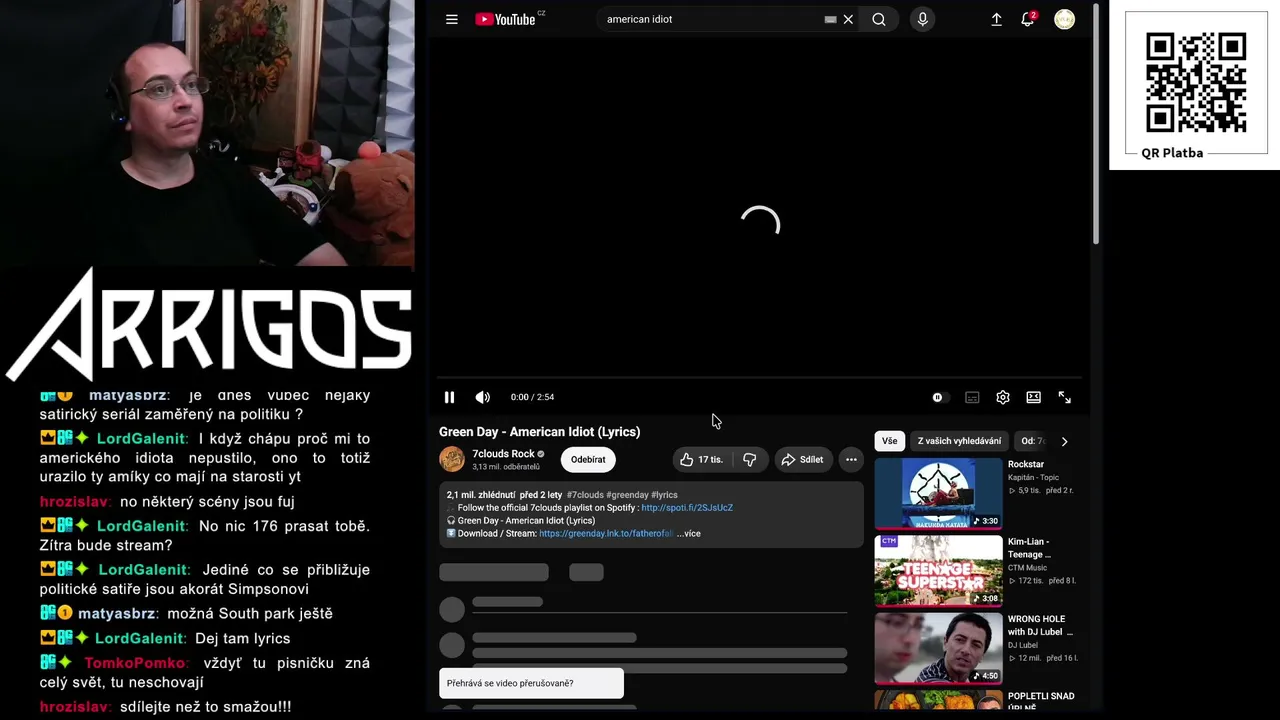Click chat message 'možná South park ještě'

(x=250, y=614)
